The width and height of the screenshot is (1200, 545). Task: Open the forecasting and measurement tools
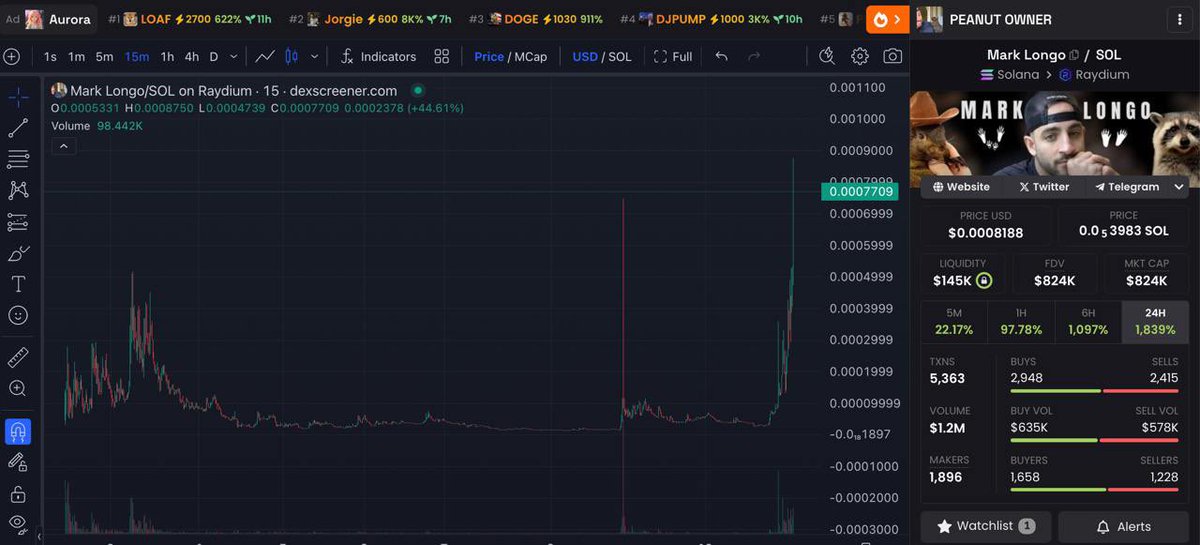[x=18, y=222]
